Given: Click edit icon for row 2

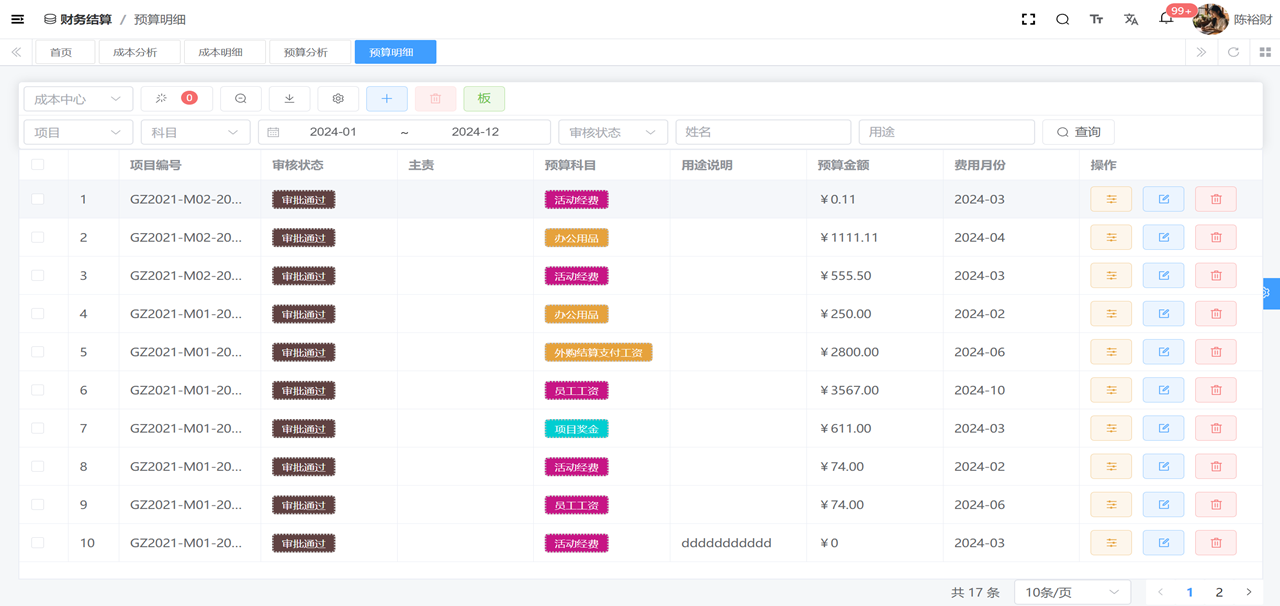Looking at the screenshot, I should [x=1163, y=238].
